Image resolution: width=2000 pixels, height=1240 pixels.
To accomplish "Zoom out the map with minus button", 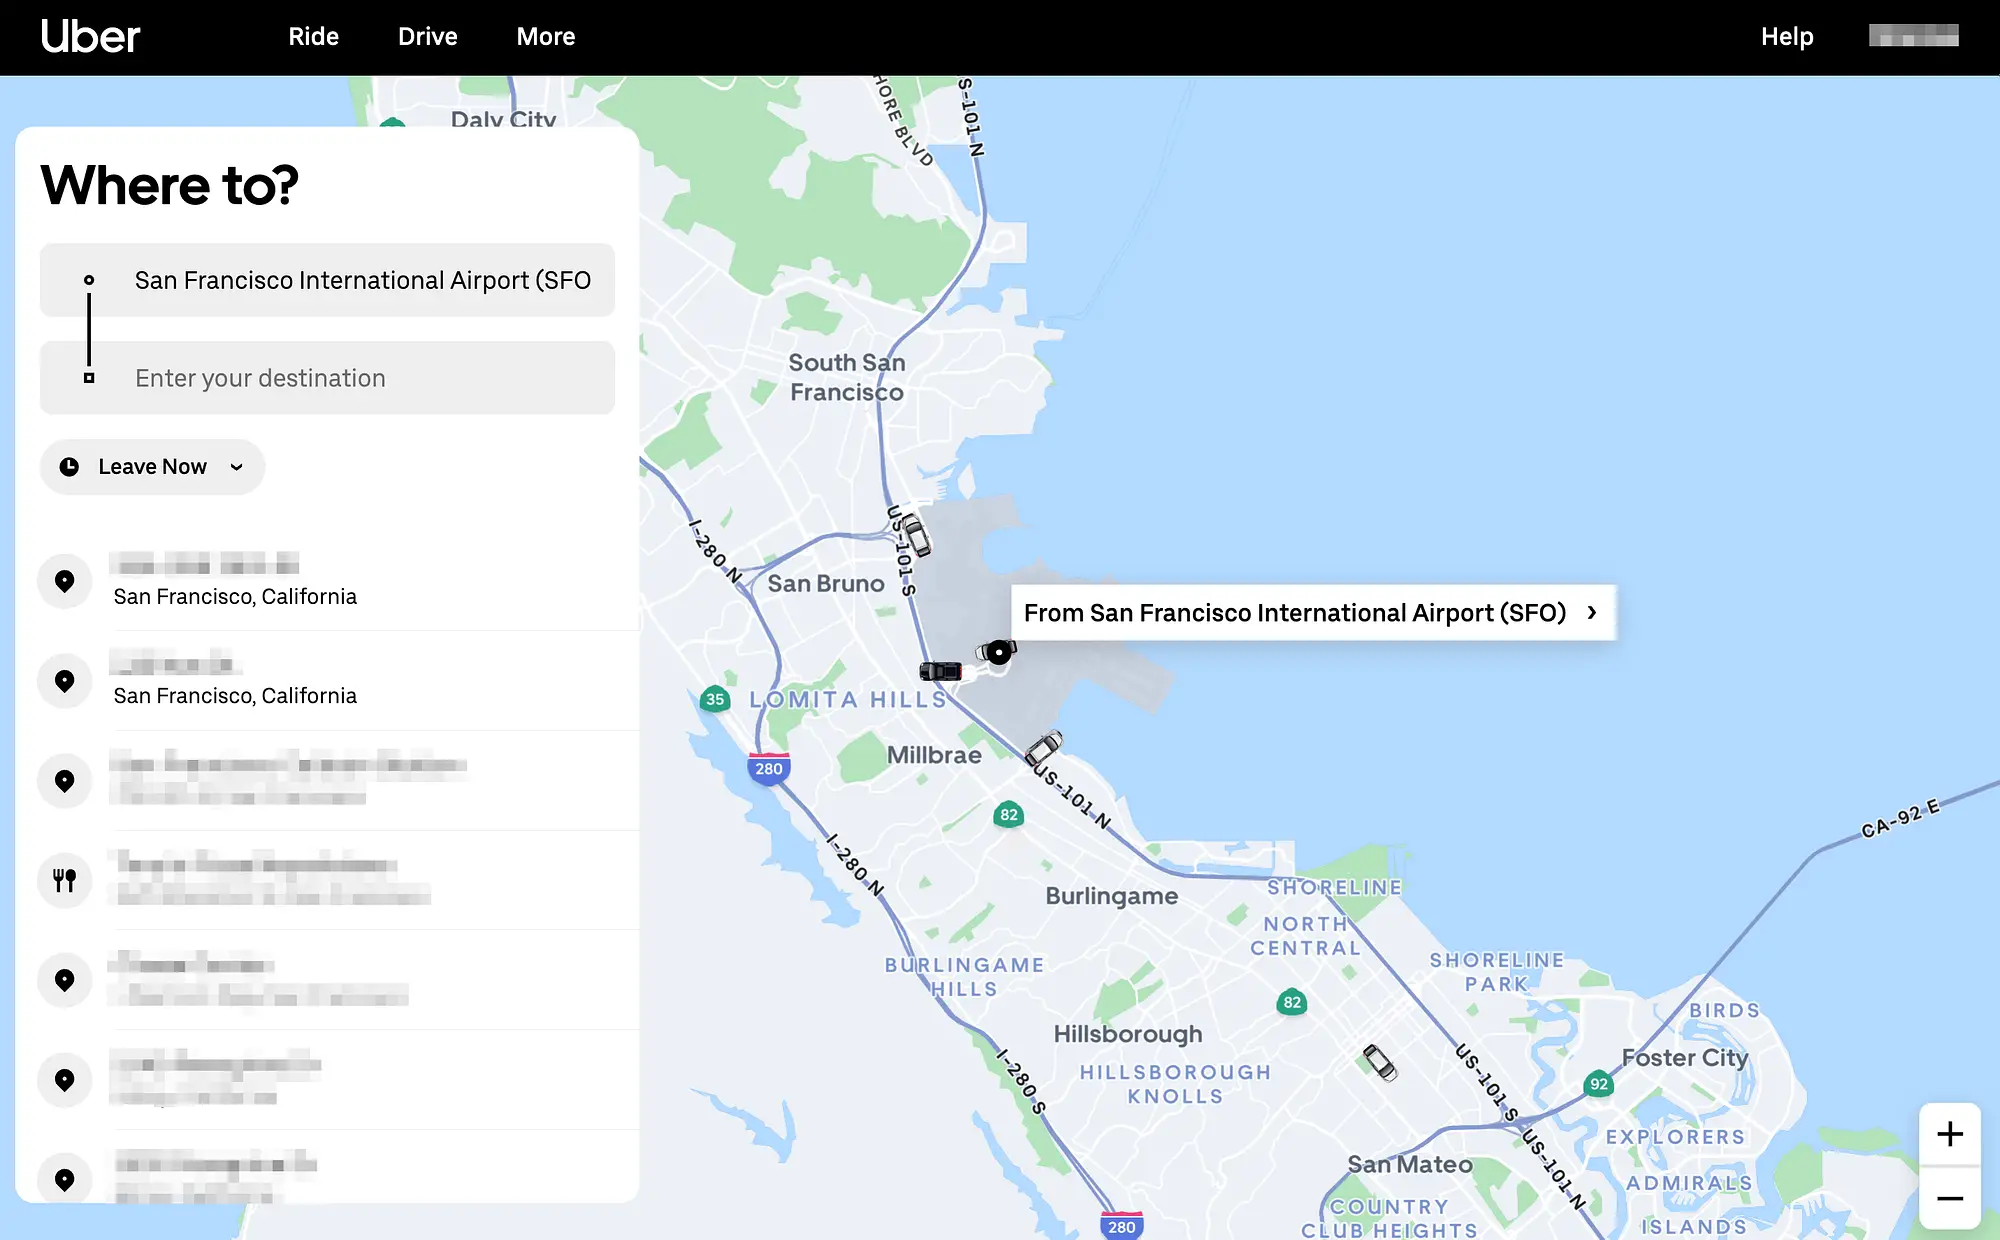I will 1950,1198.
